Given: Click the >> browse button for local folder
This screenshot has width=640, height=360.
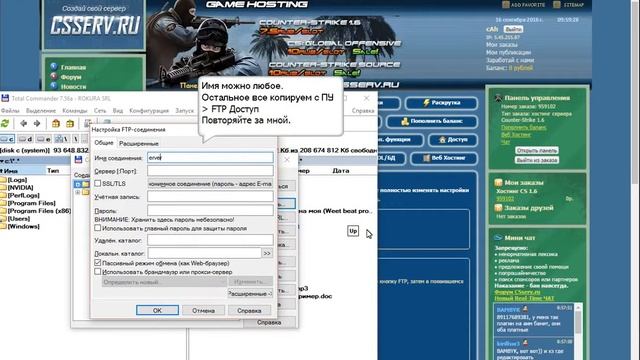Looking at the screenshot, I should point(267,253).
